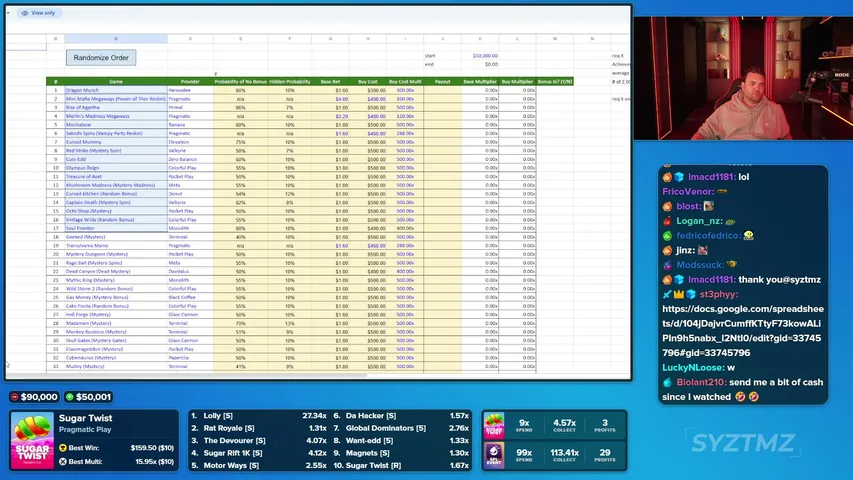853x480 pixels.
Task: Select the Geeked (Mystery) cell
Action: coord(116,237)
